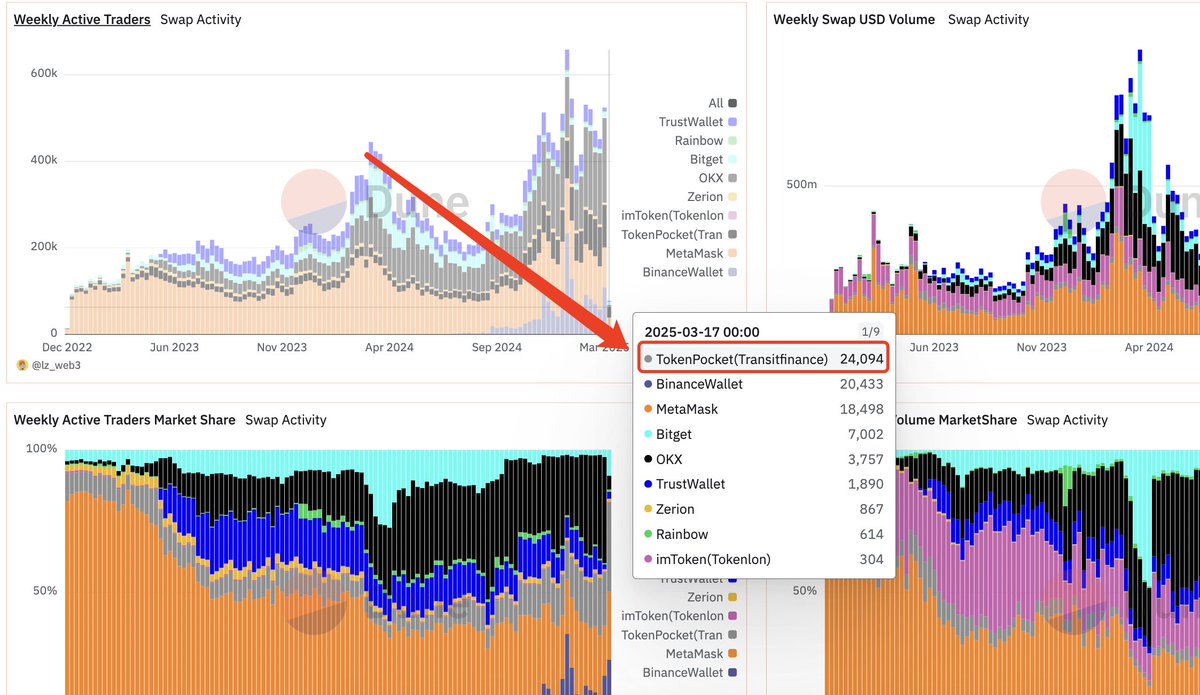Select the MetaMask 18,498 tooltip row

764,409
